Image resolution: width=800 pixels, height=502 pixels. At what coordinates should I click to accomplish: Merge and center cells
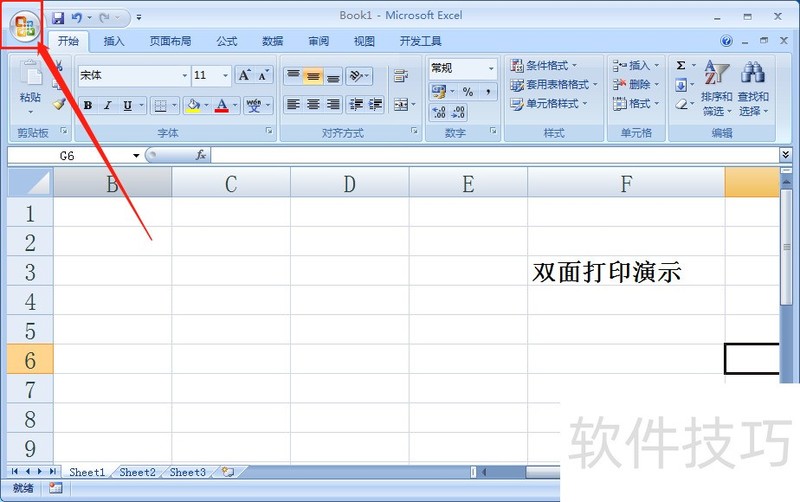pos(401,105)
